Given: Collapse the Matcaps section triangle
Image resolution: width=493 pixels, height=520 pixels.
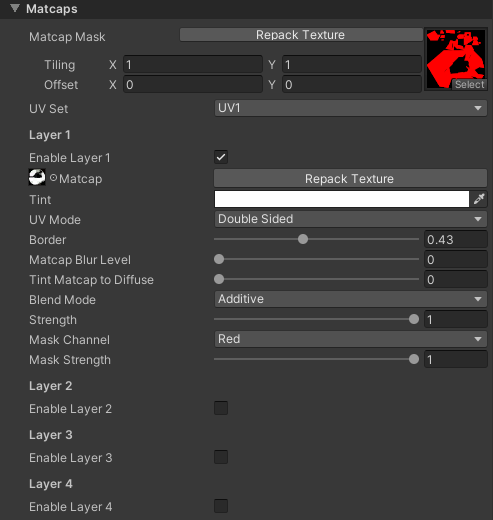Looking at the screenshot, I should pyautogui.click(x=15, y=8).
